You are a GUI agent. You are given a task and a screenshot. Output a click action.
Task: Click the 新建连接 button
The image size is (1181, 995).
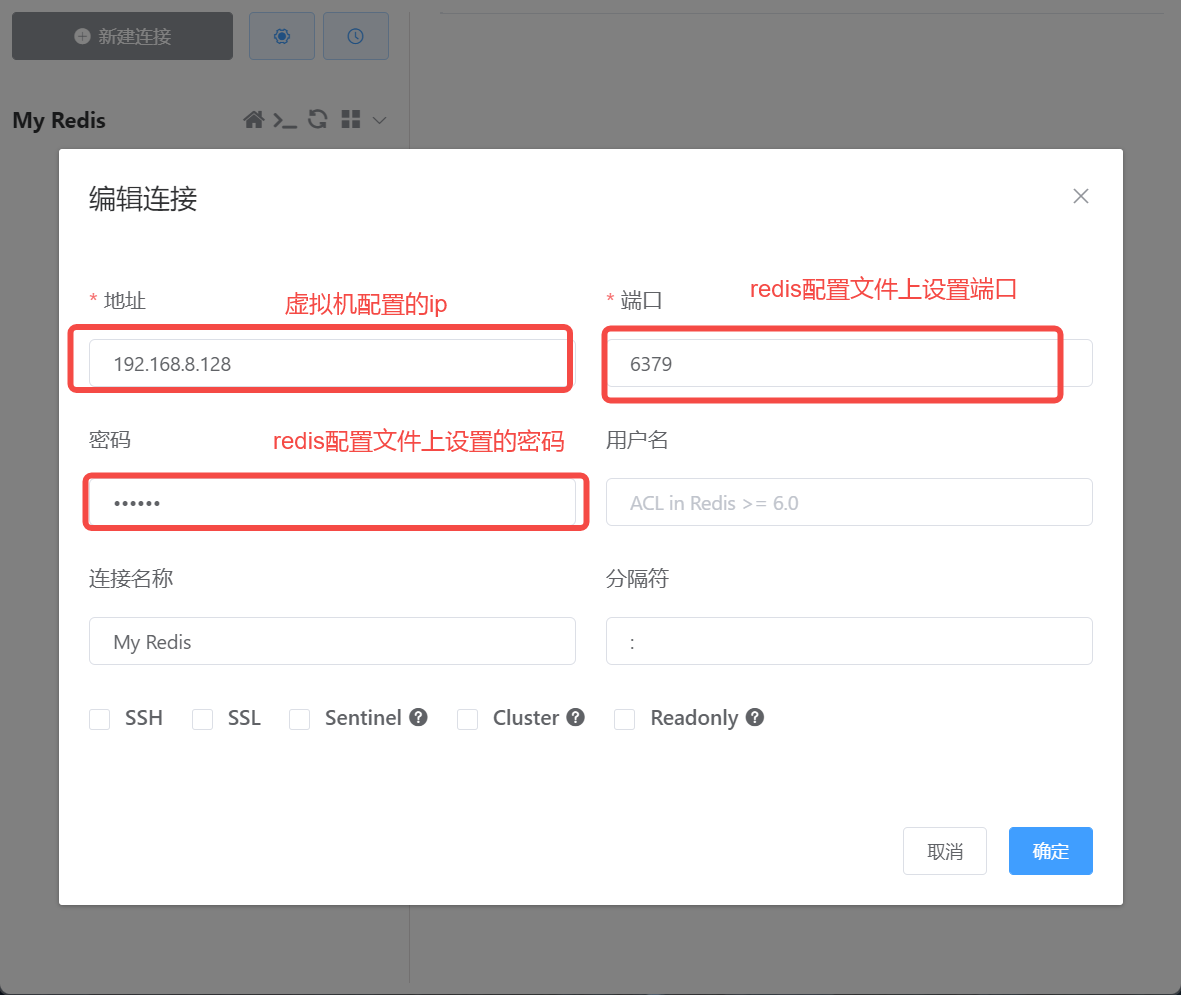122,36
